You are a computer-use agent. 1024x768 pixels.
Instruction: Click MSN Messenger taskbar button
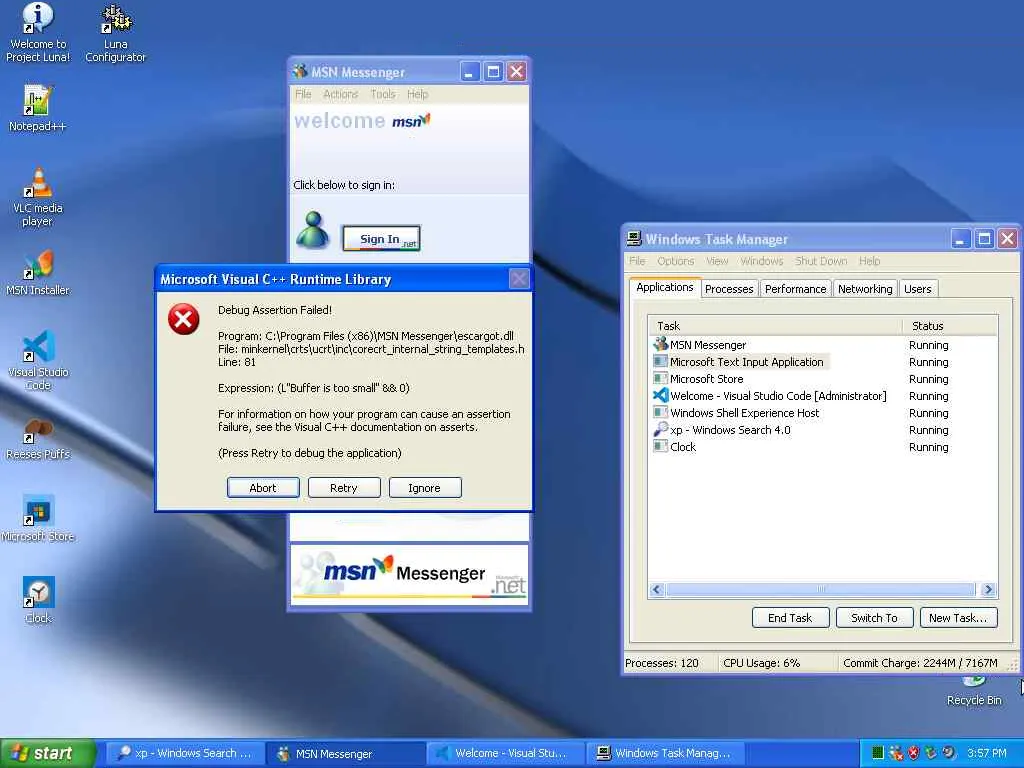pyautogui.click(x=345, y=753)
